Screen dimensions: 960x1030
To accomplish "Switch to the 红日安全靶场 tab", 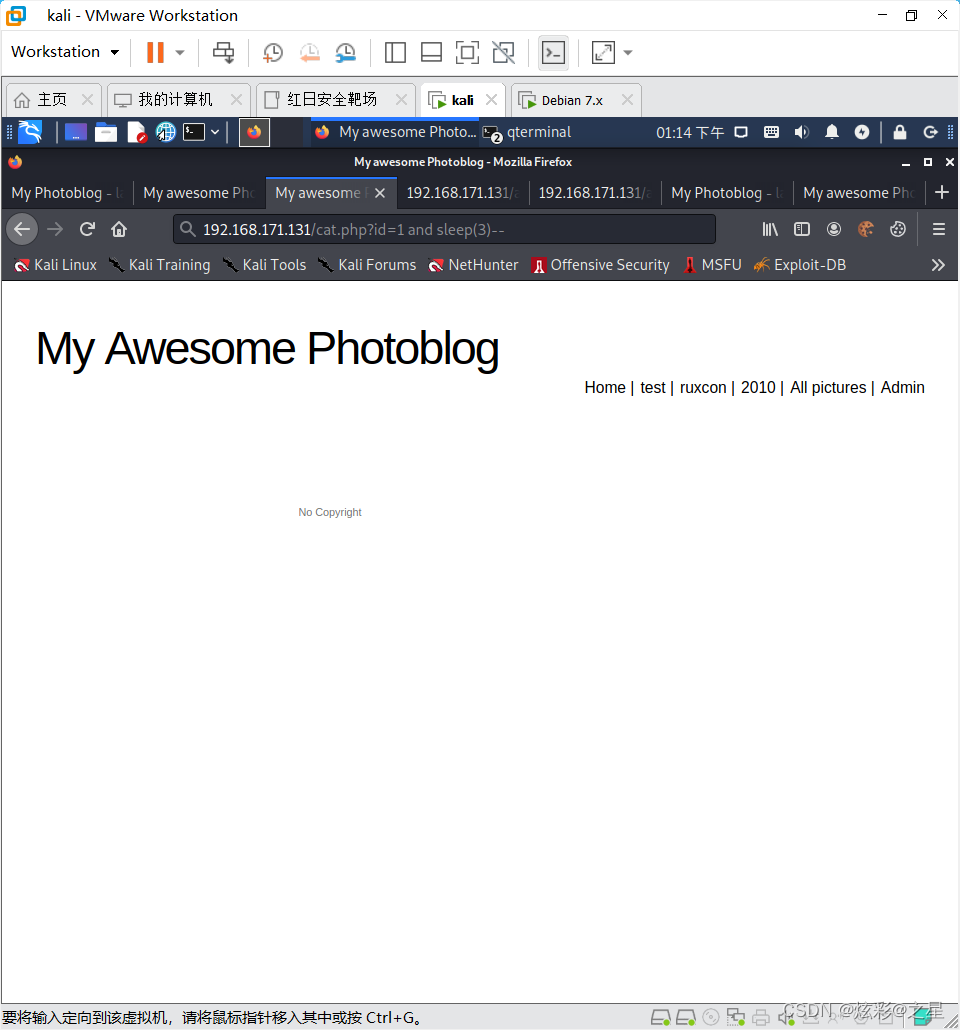I will click(332, 100).
